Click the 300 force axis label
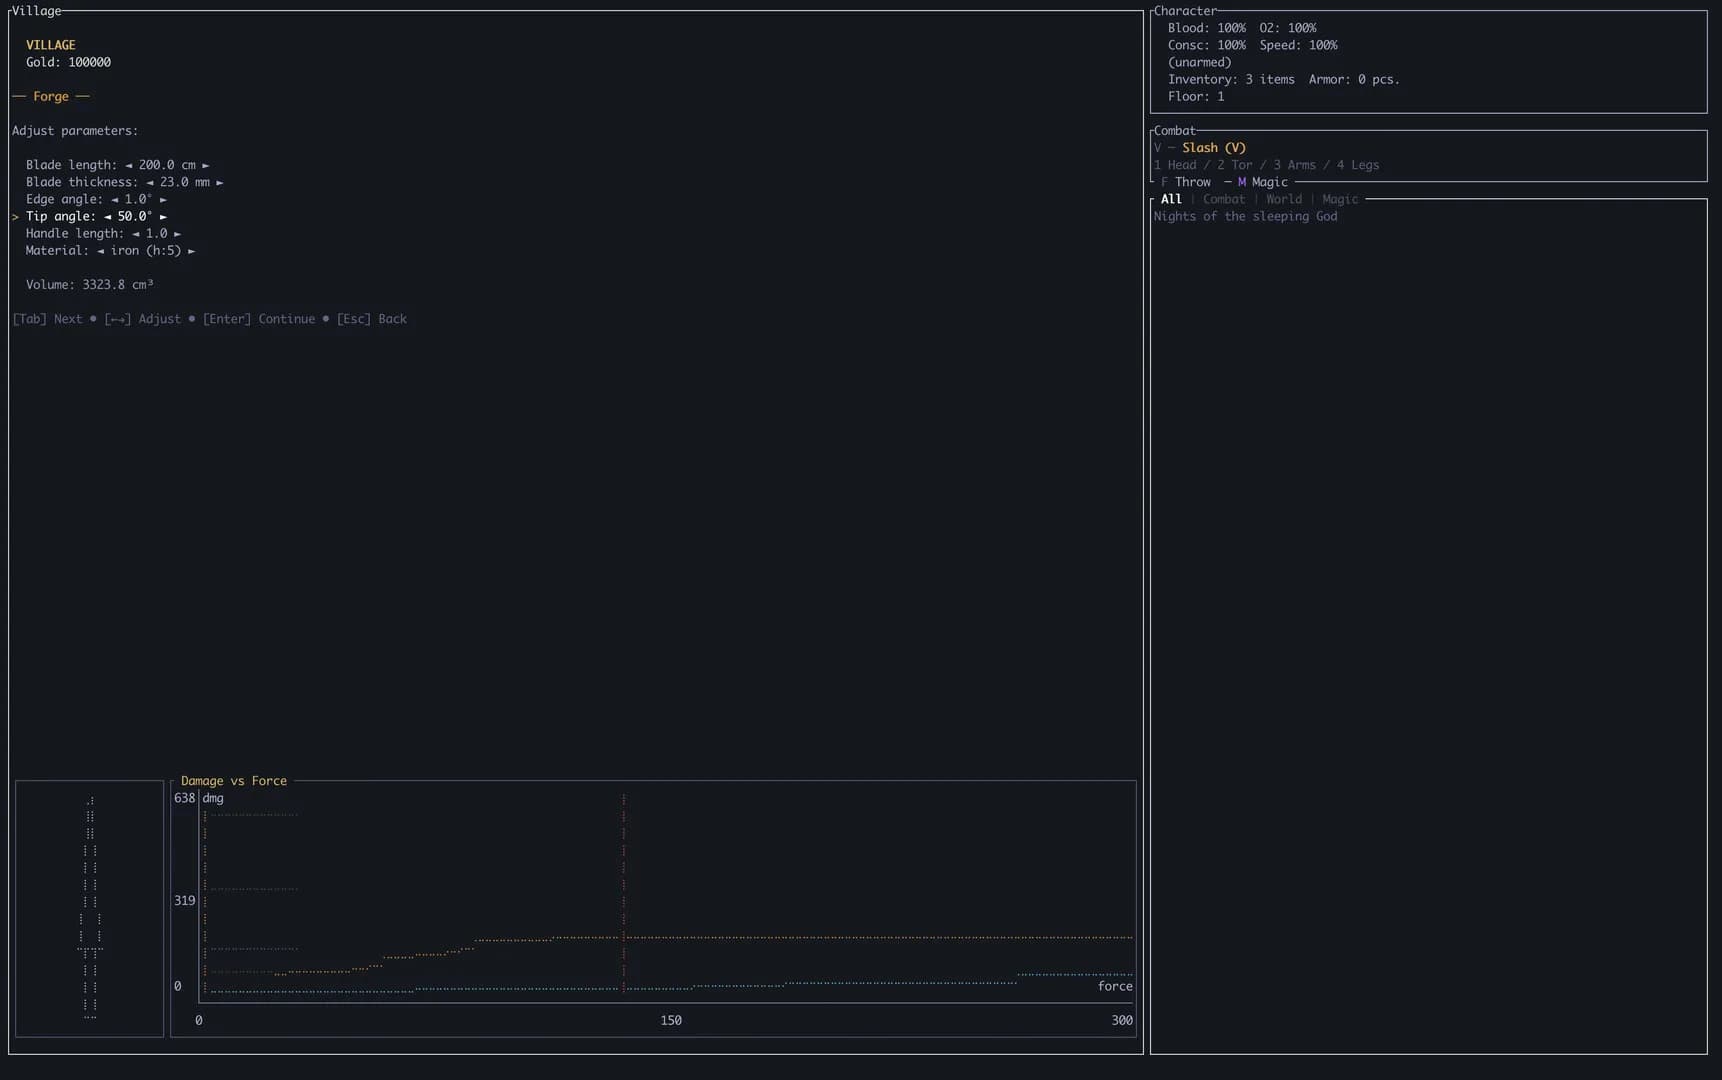 [x=1122, y=1020]
